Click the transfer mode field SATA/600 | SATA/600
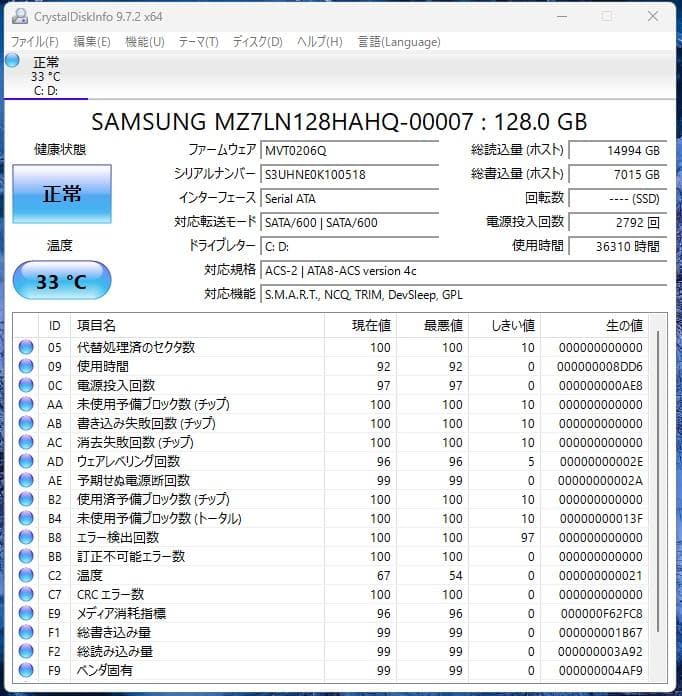Viewport: 682px width, 696px height. 349,222
